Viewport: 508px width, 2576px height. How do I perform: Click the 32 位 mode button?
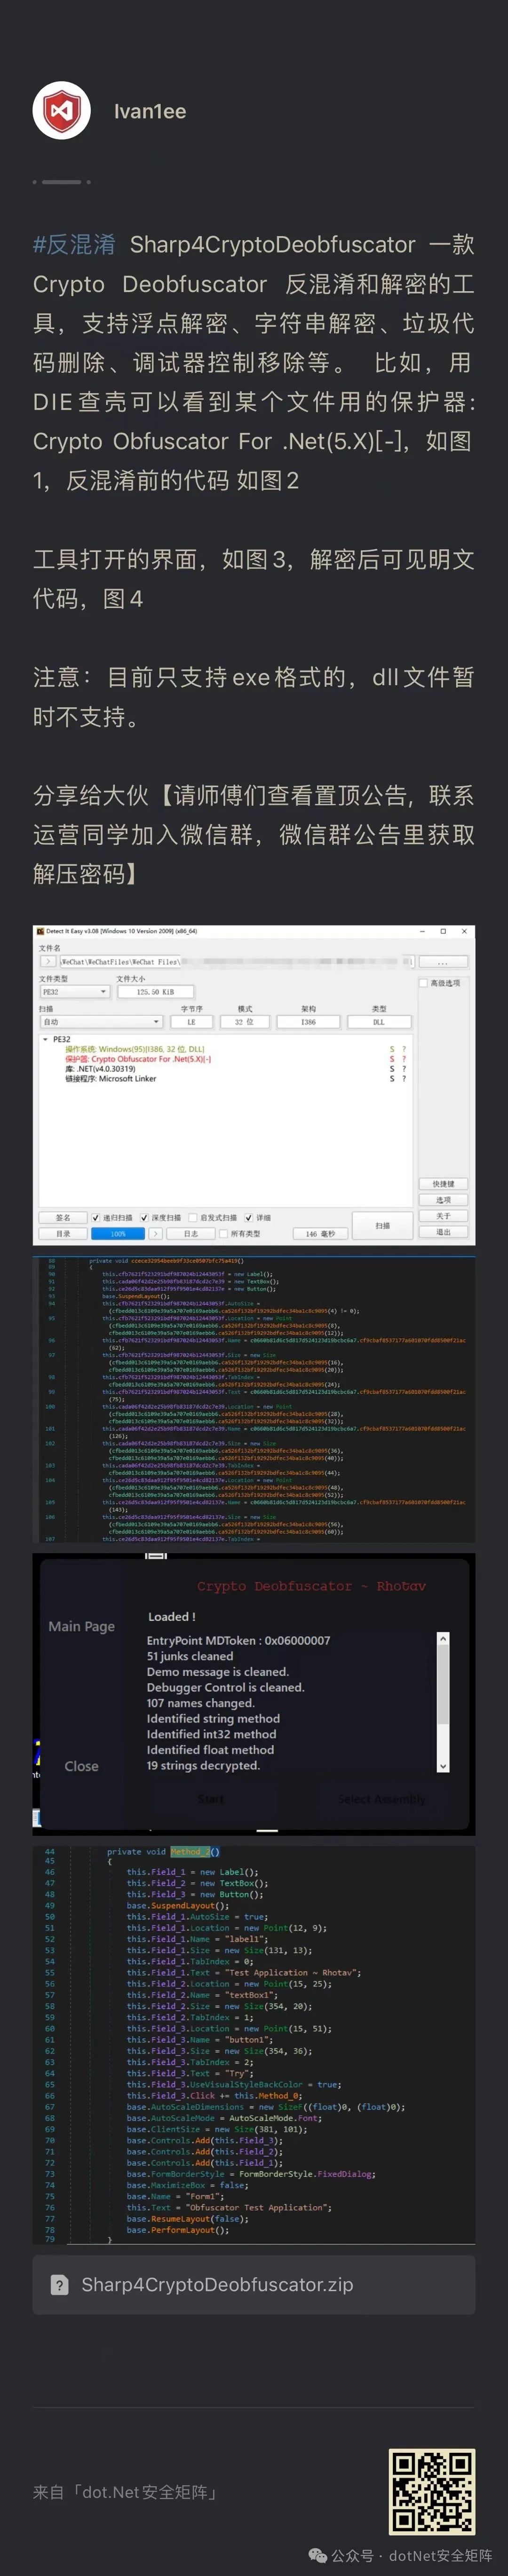tap(244, 1022)
